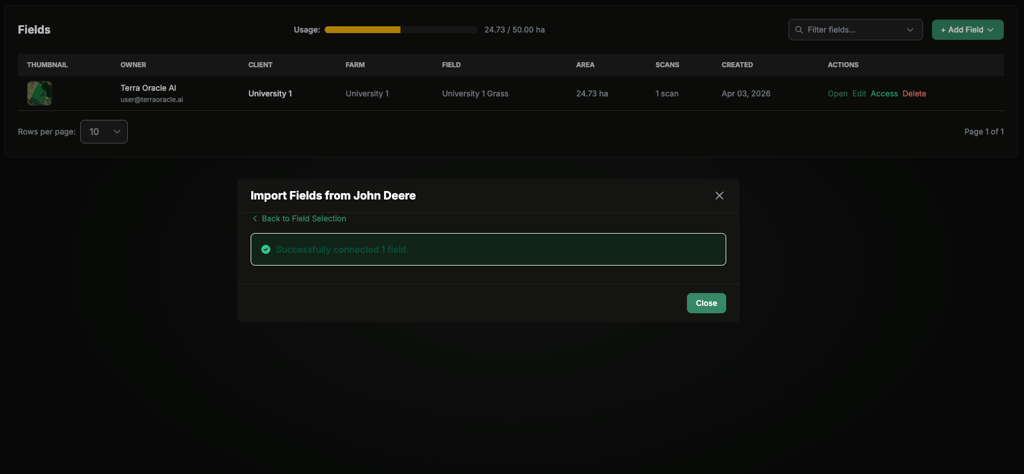Click the Apr 03, 2026 date

746,93
